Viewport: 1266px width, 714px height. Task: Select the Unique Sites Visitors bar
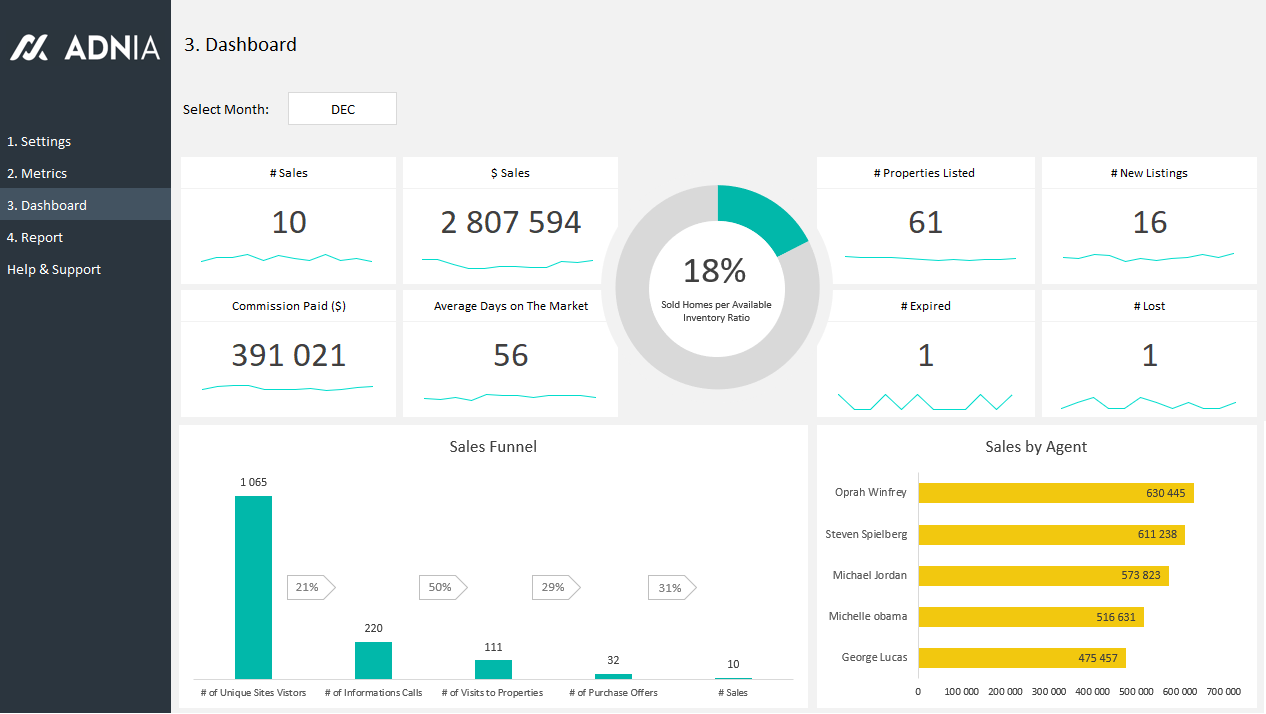[x=253, y=587]
